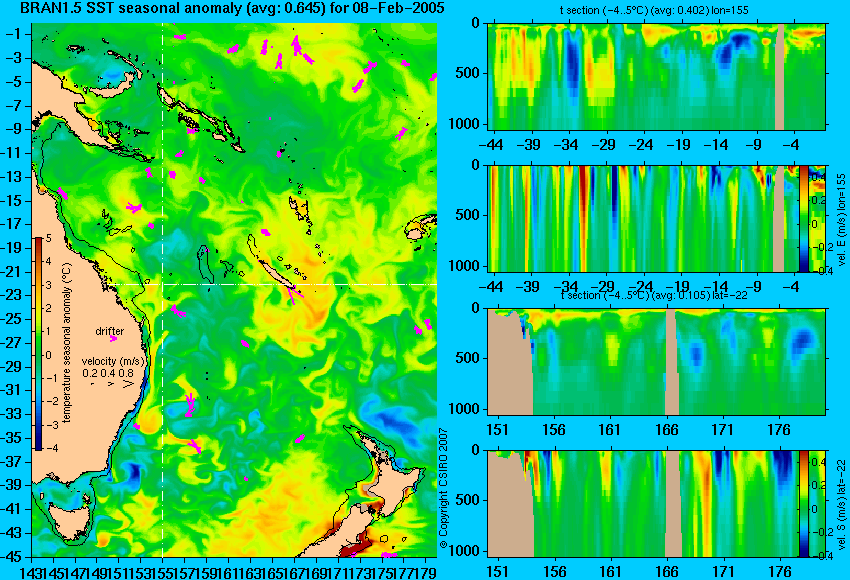Click the '© Copyright CSIRO 2007' text

(x=443, y=488)
